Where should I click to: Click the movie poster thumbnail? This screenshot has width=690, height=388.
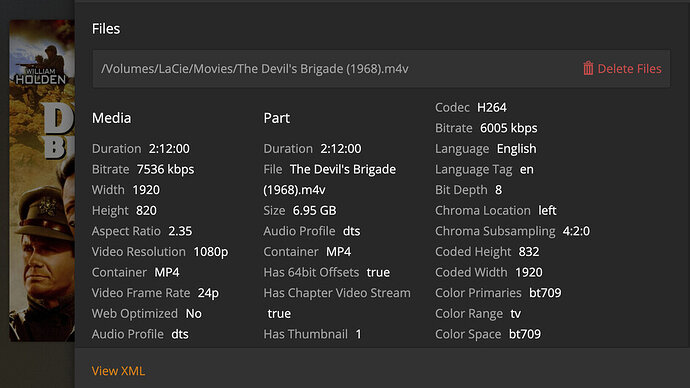[42, 180]
